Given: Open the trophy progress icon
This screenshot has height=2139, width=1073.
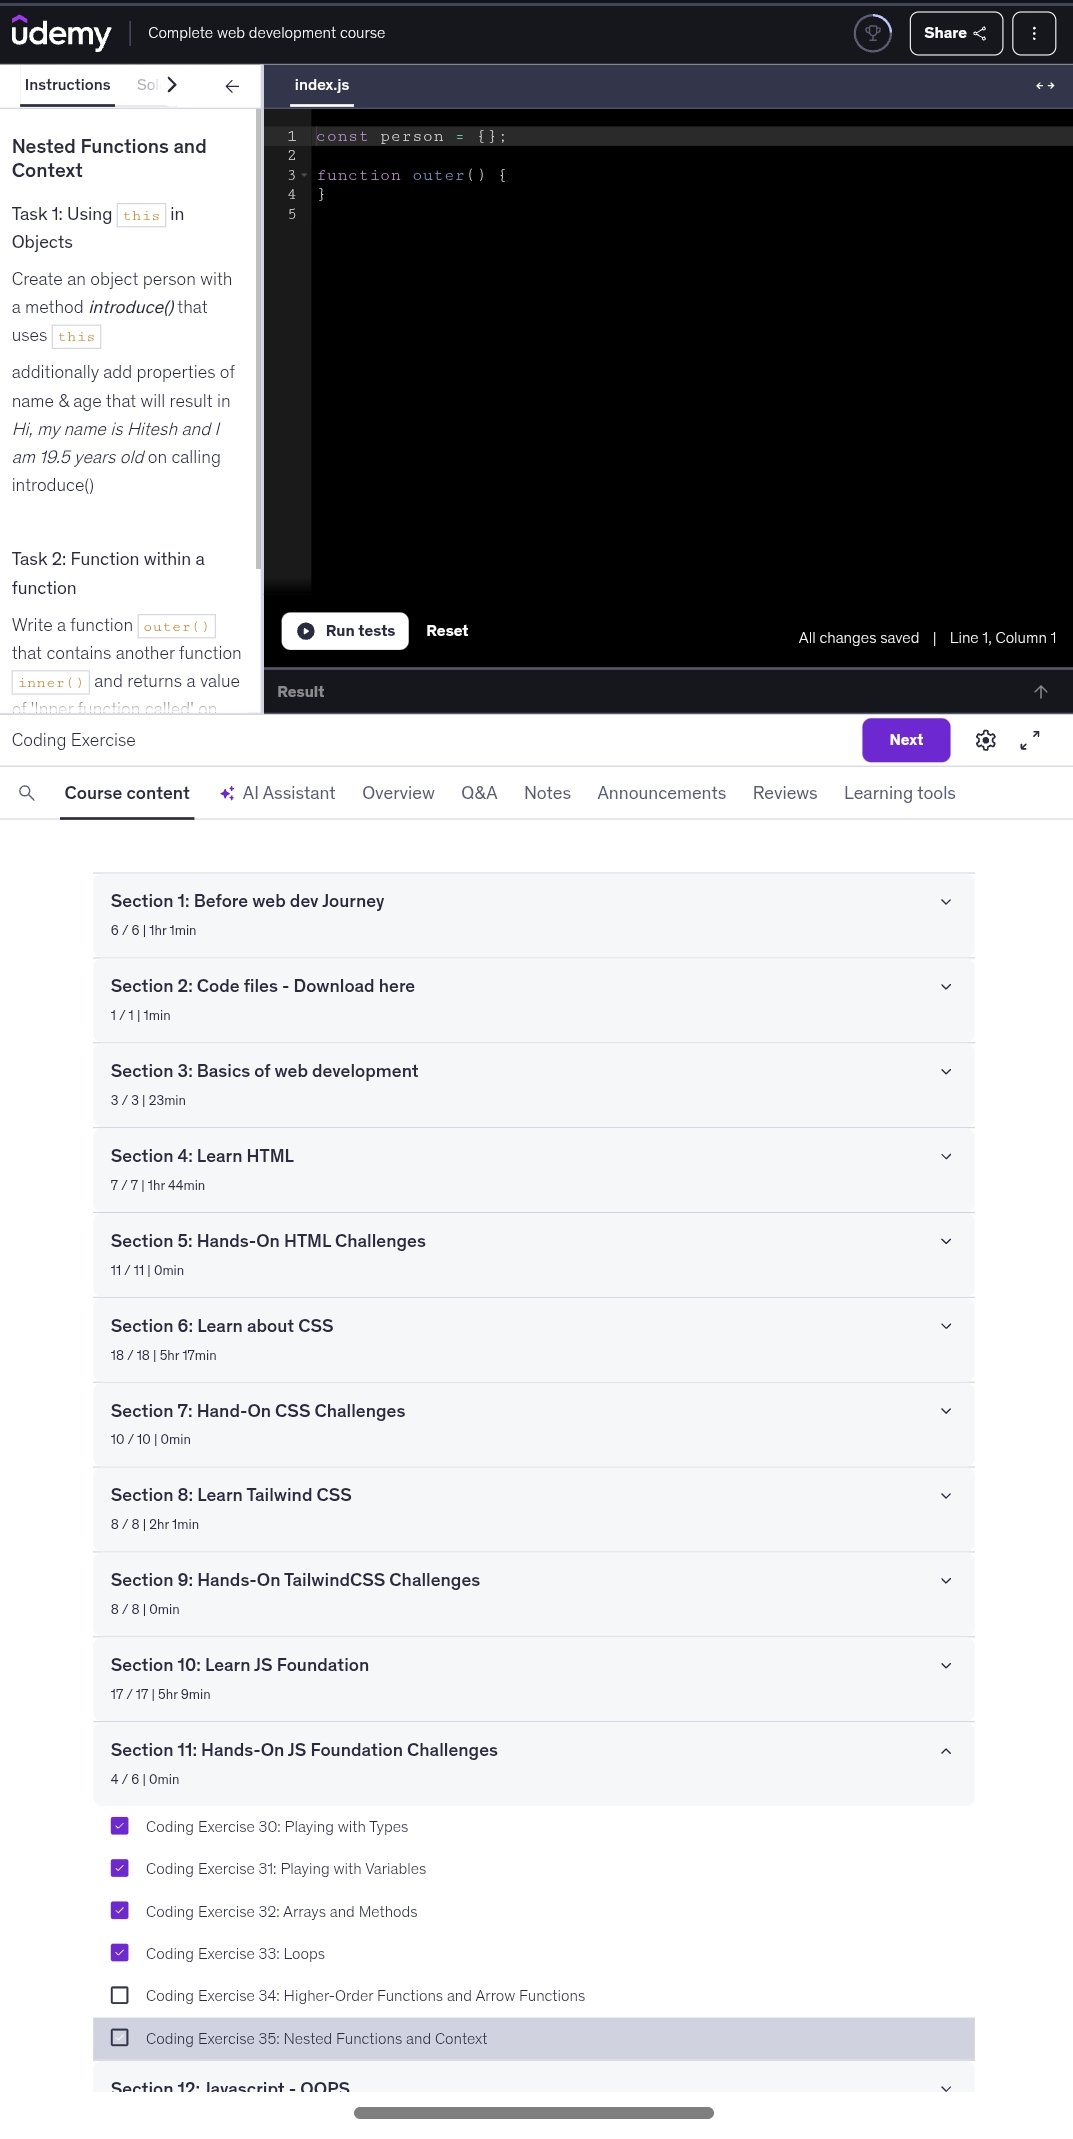Looking at the screenshot, I should click(872, 33).
